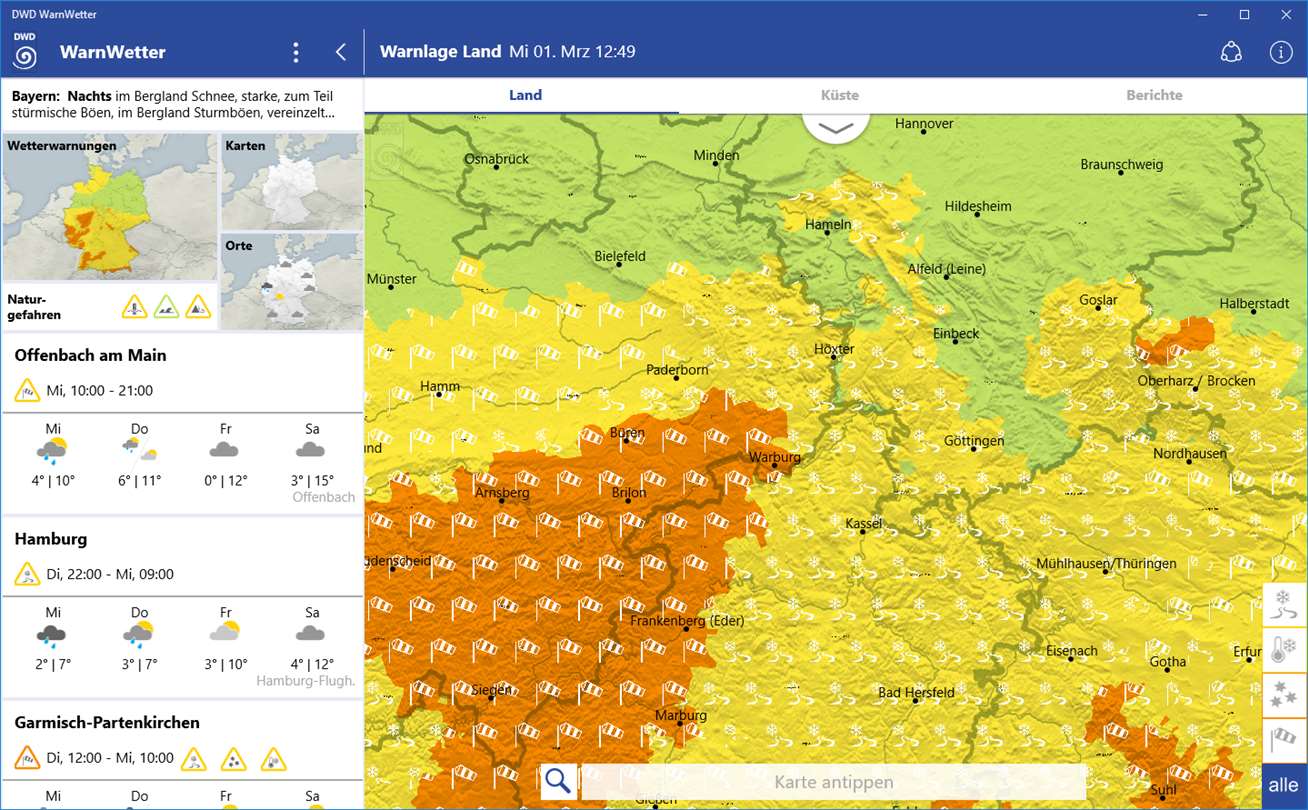Switch to the Berichte tab

point(1154,95)
